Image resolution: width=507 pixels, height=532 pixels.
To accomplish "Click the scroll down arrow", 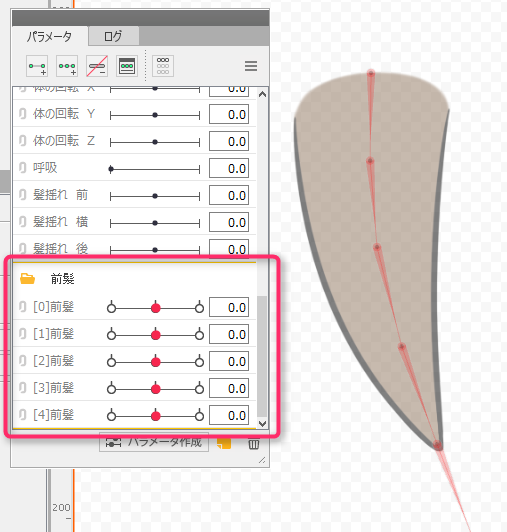I will point(262,423).
